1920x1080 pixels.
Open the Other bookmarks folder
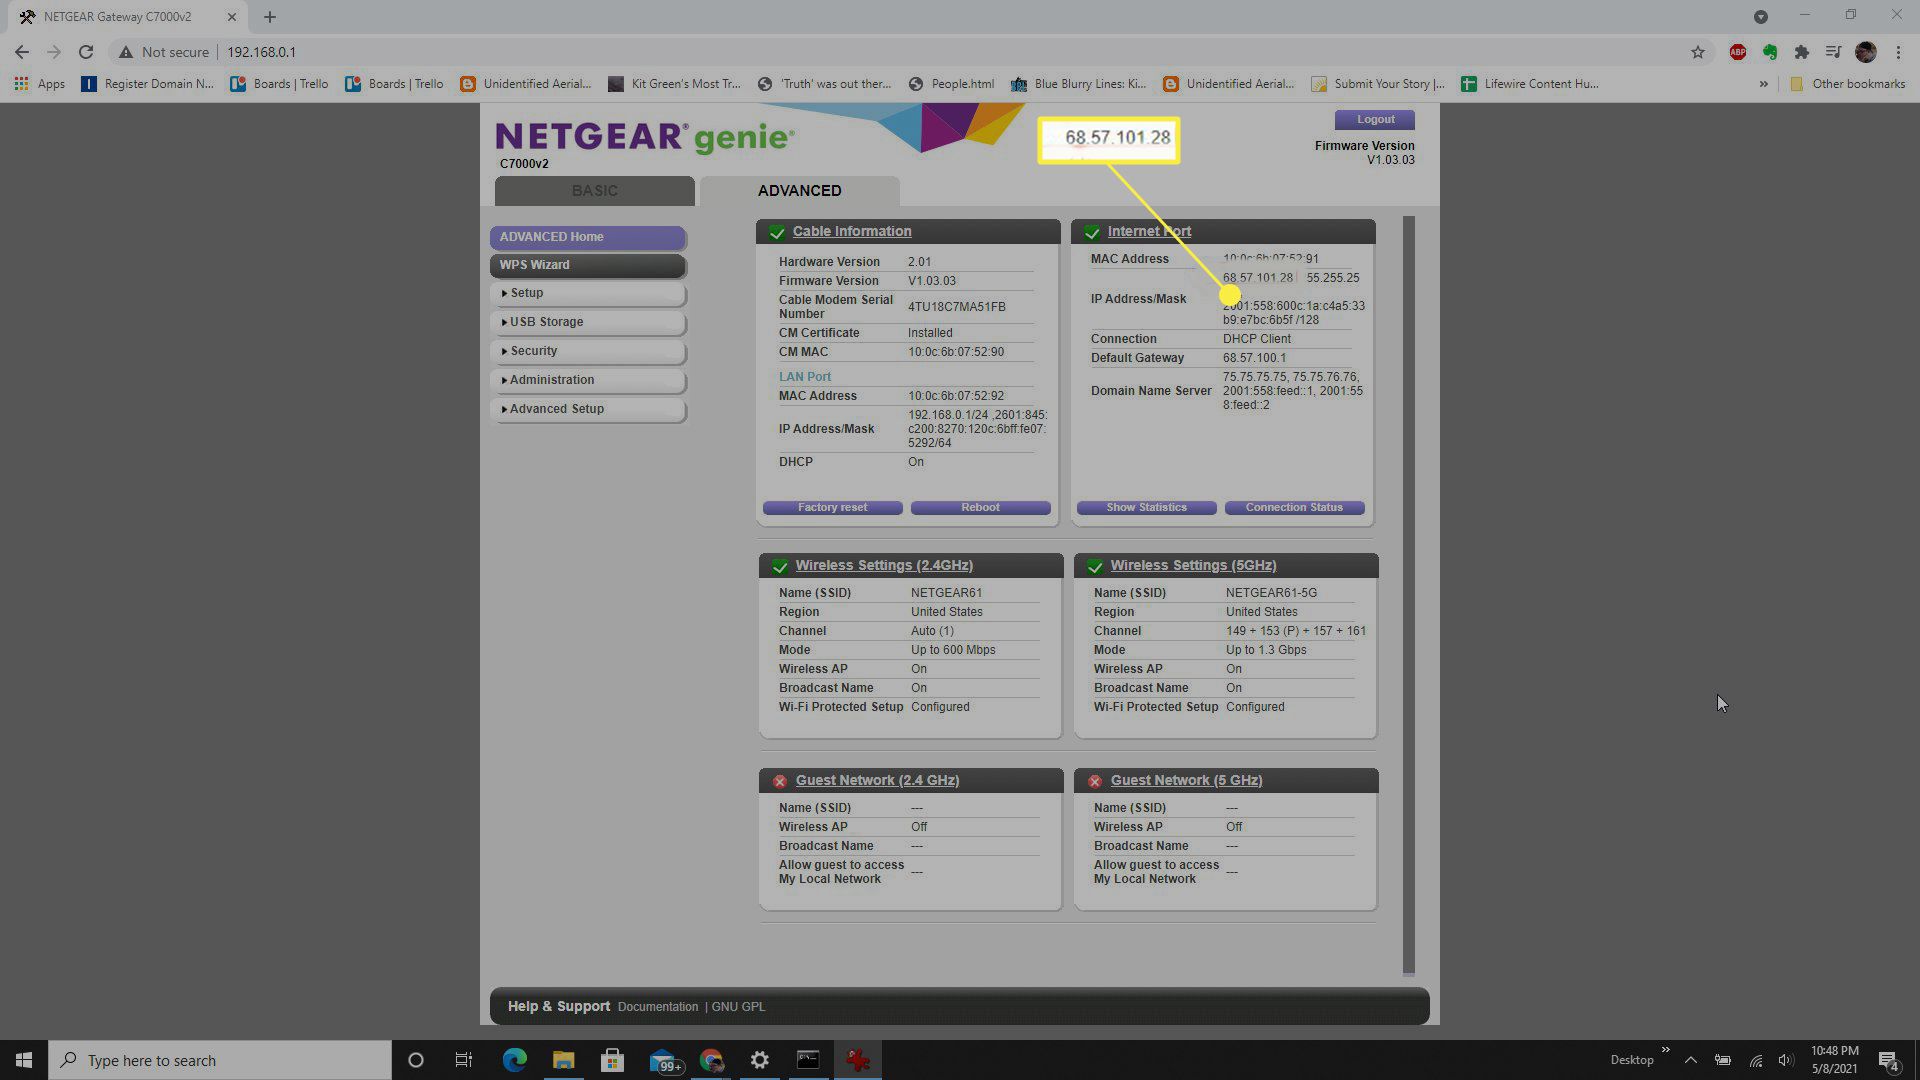click(x=1847, y=84)
